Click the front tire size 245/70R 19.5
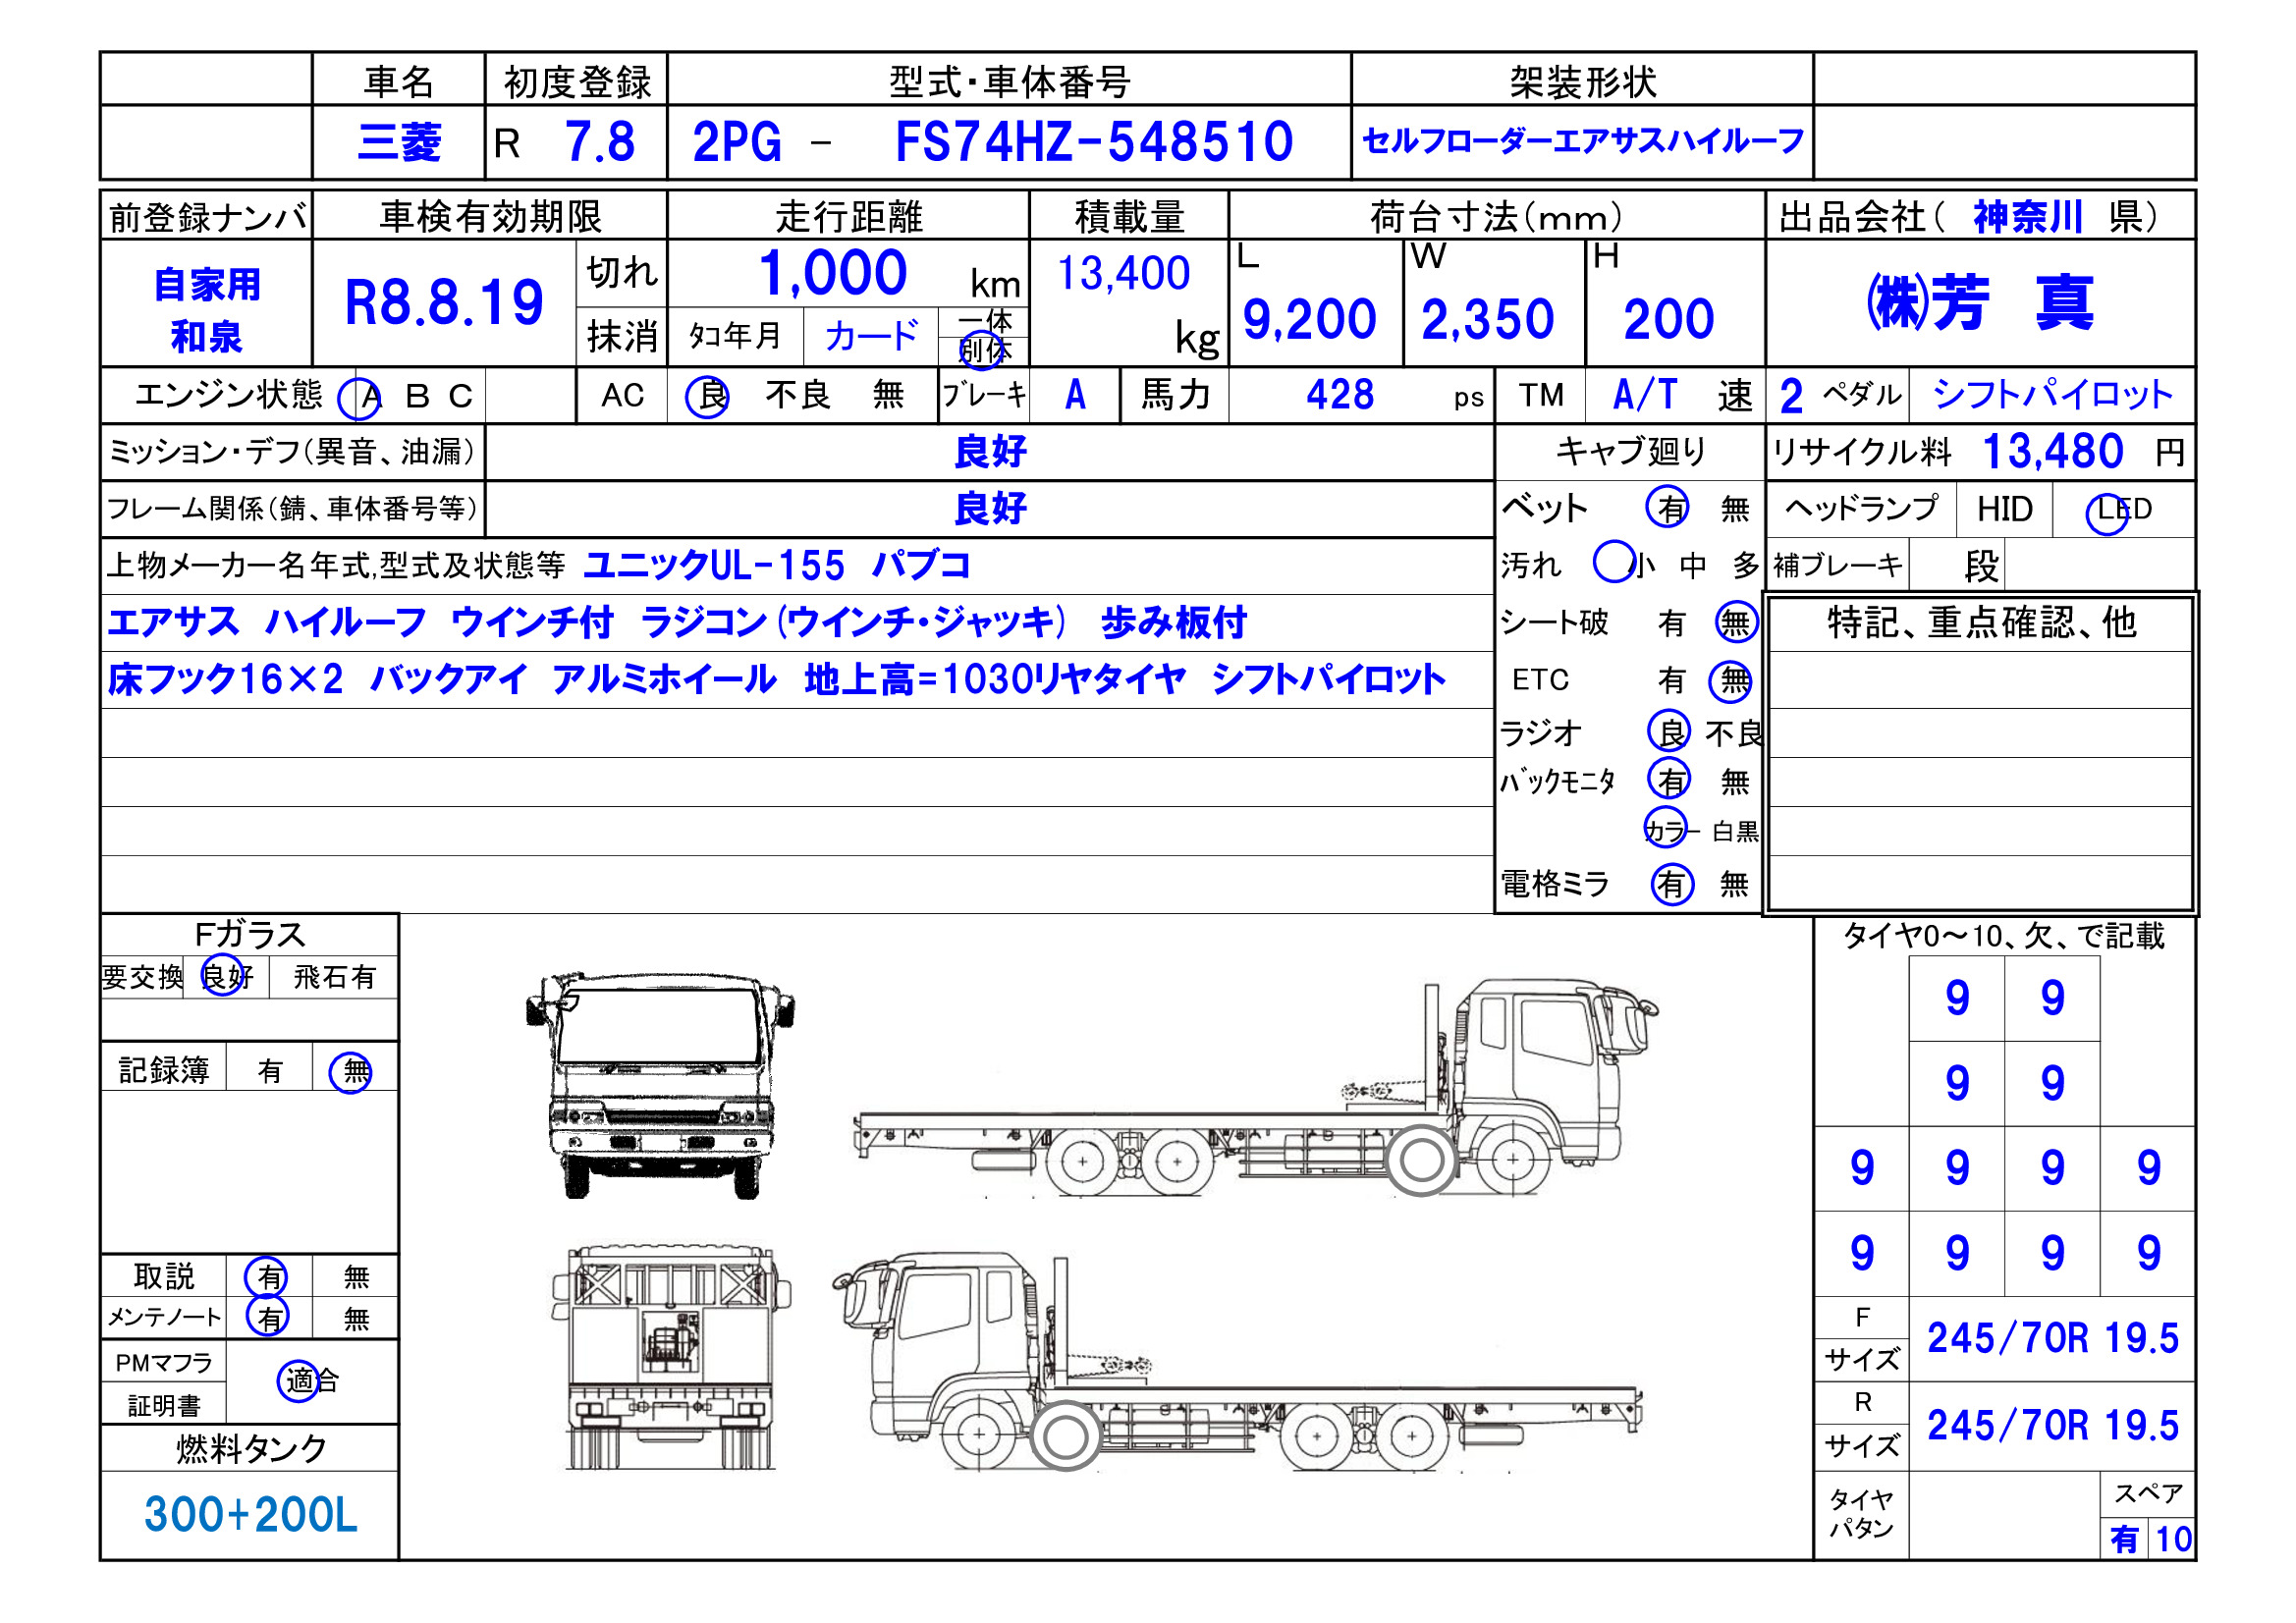This screenshot has height=1623, width=2296. (2052, 1338)
